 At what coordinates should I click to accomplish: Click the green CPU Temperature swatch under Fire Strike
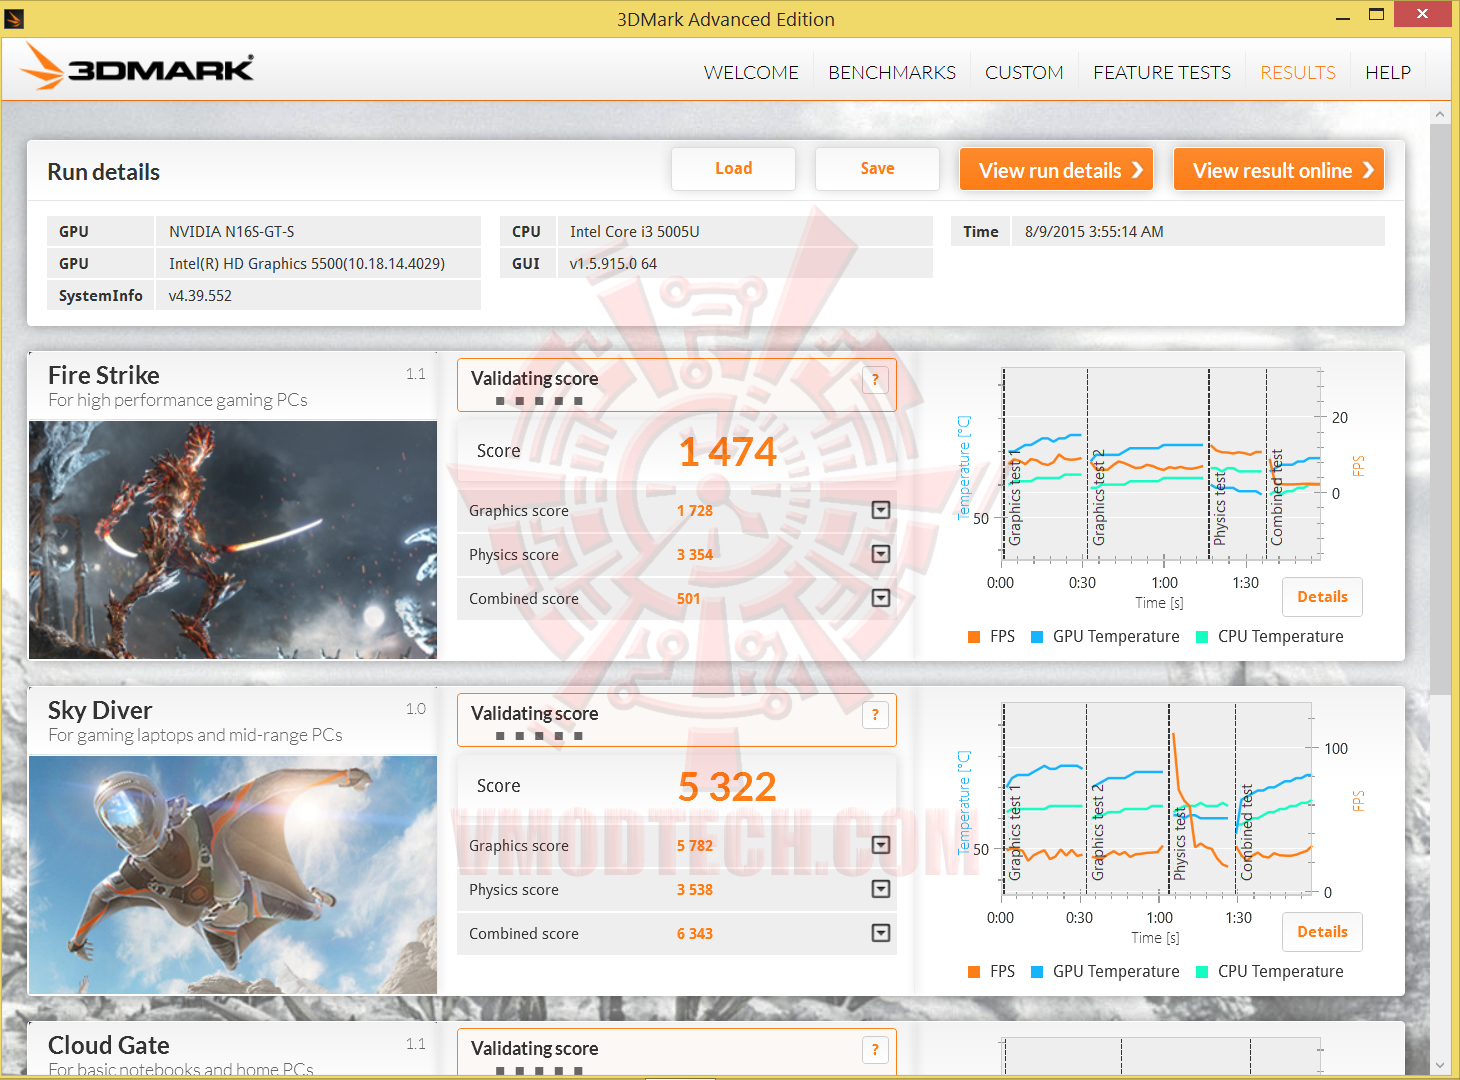[1202, 637]
